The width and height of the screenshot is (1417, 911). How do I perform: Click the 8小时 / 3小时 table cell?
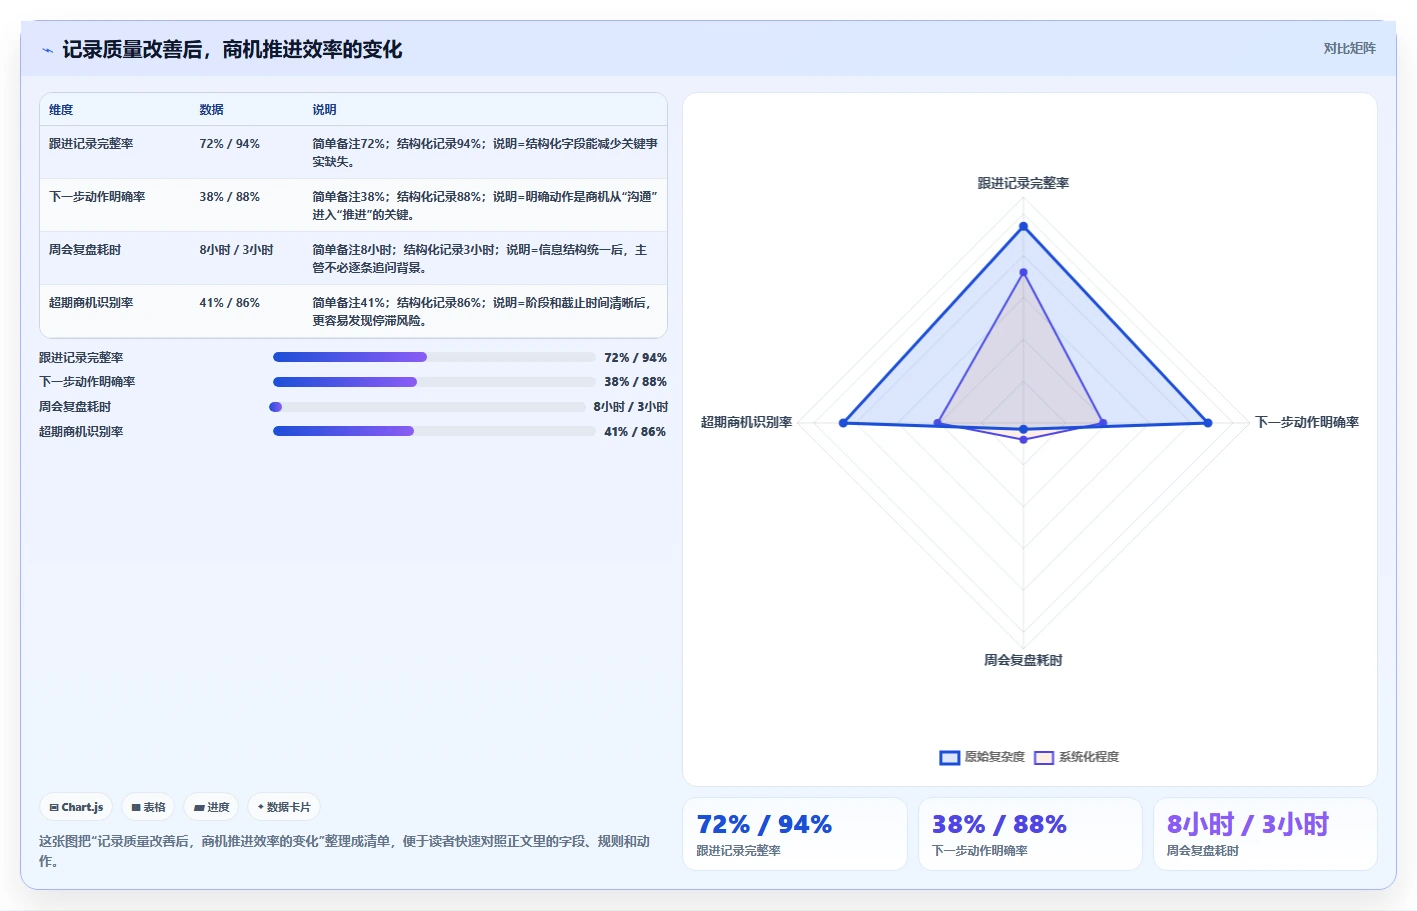point(236,250)
